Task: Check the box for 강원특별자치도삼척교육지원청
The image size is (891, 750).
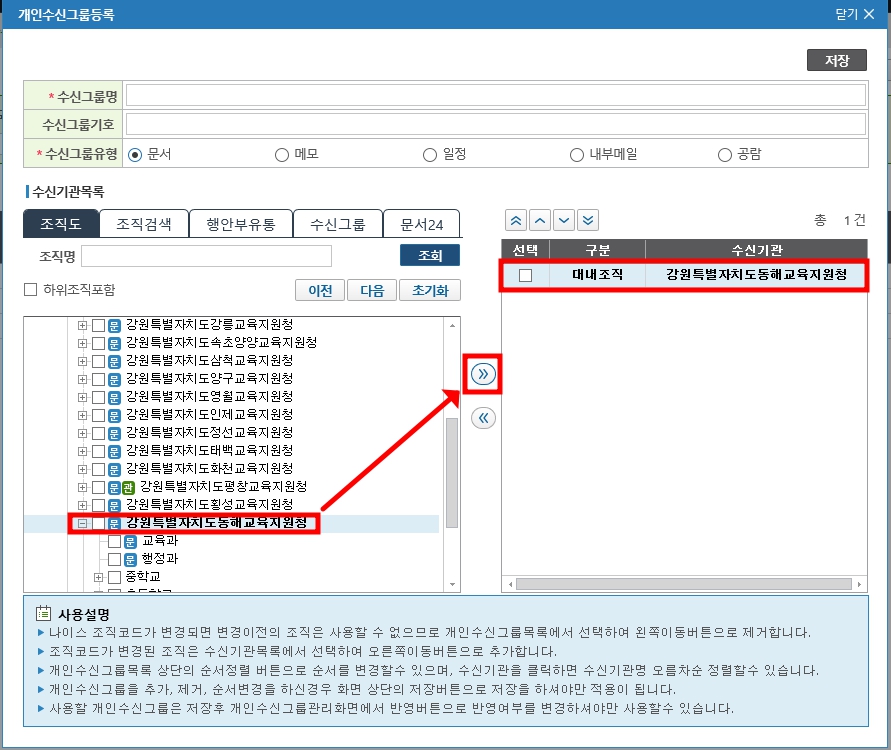Action: (x=98, y=361)
